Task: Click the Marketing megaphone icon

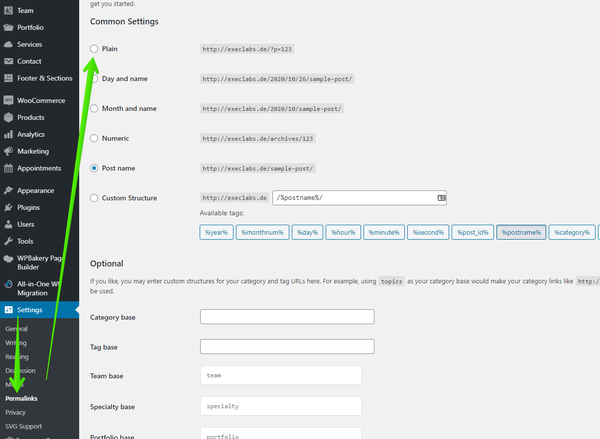Action: 8,151
